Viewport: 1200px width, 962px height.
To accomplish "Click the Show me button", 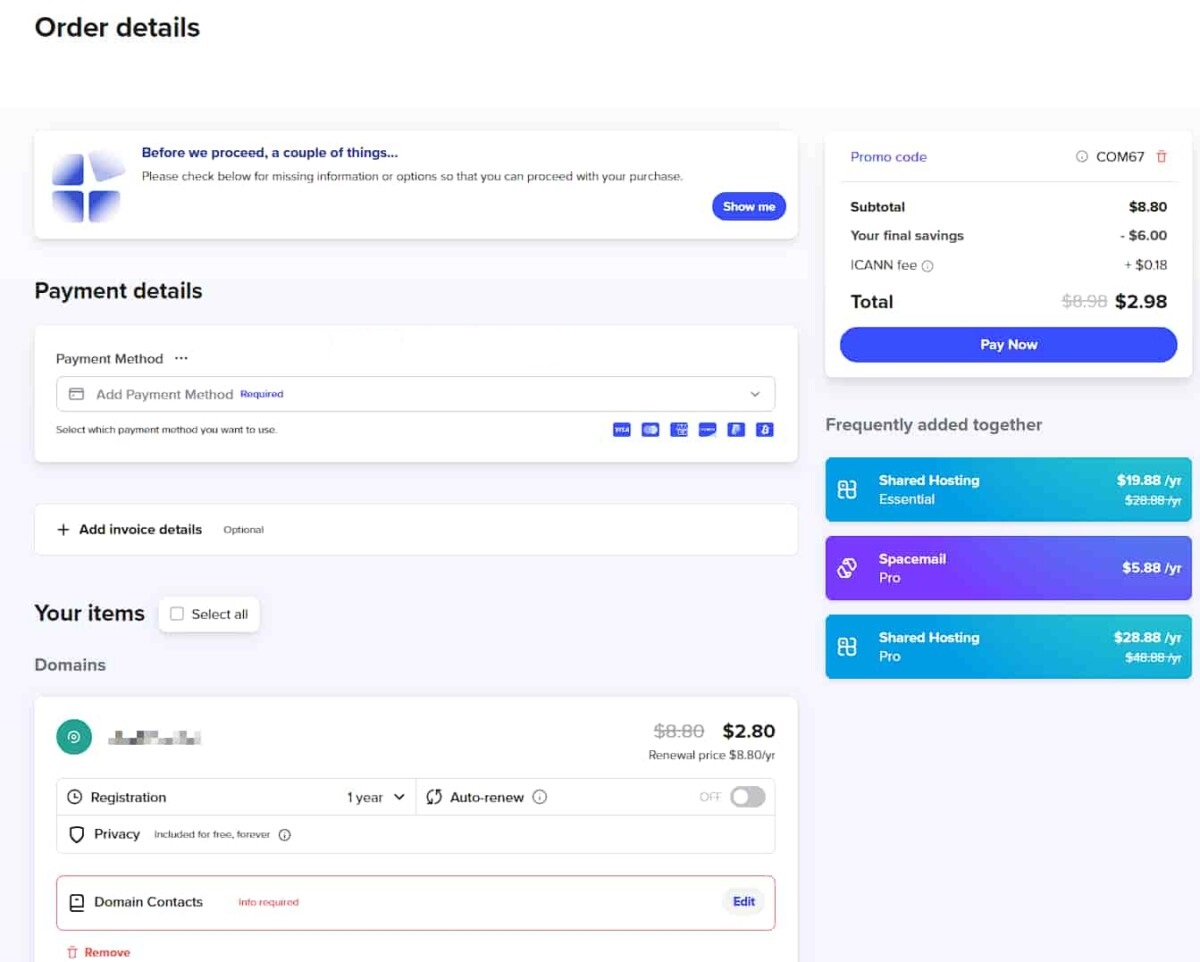I will coord(748,207).
